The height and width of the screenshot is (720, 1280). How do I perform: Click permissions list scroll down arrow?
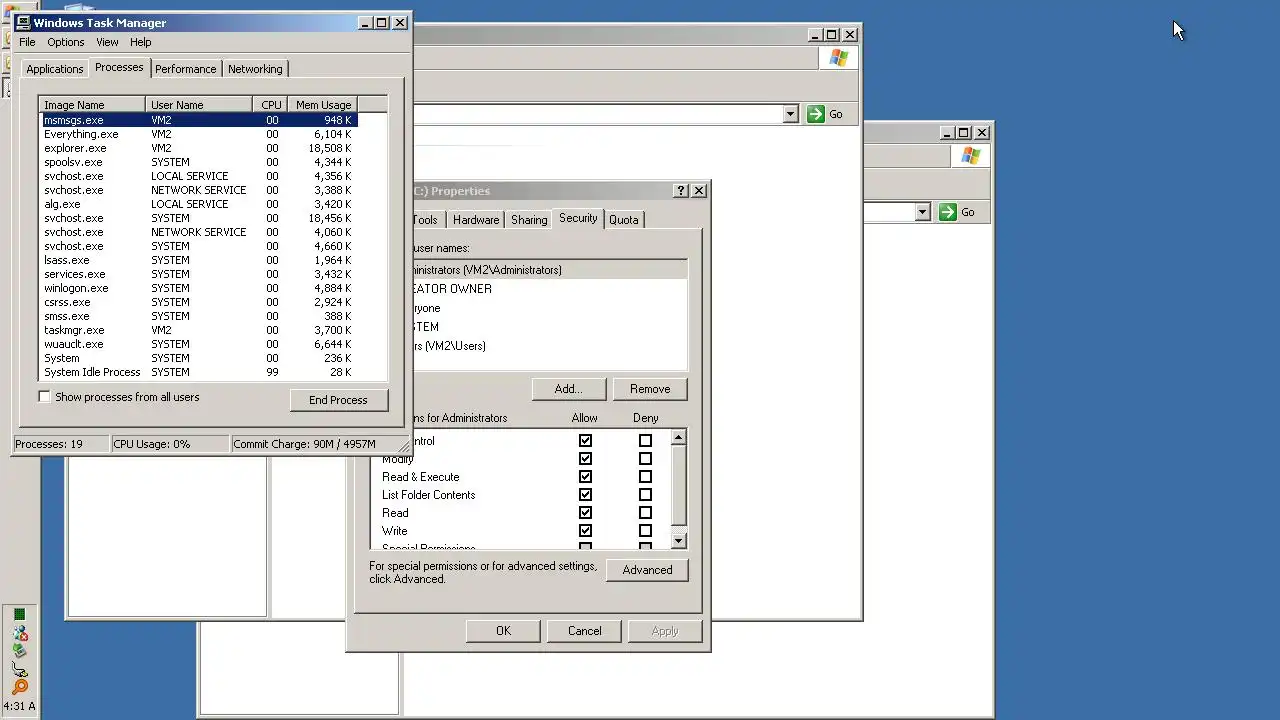[678, 540]
